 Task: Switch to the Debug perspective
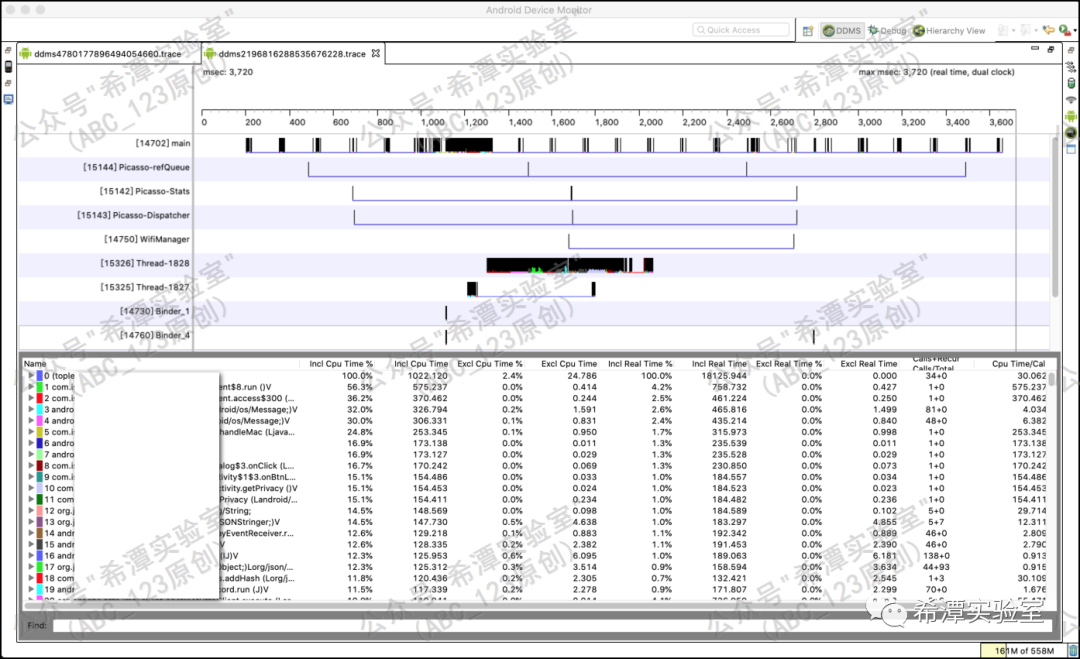(887, 31)
